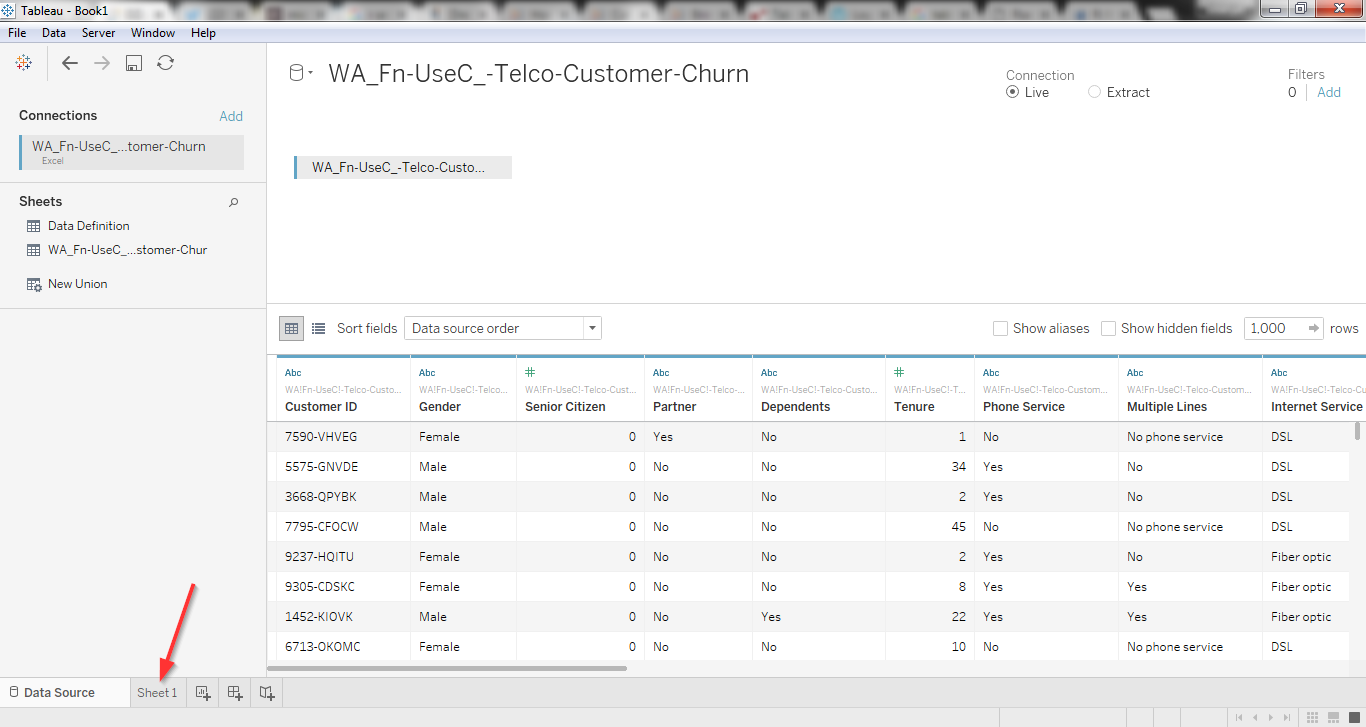Click the refresh data source icon
Image resolution: width=1366 pixels, height=727 pixels.
pos(165,63)
